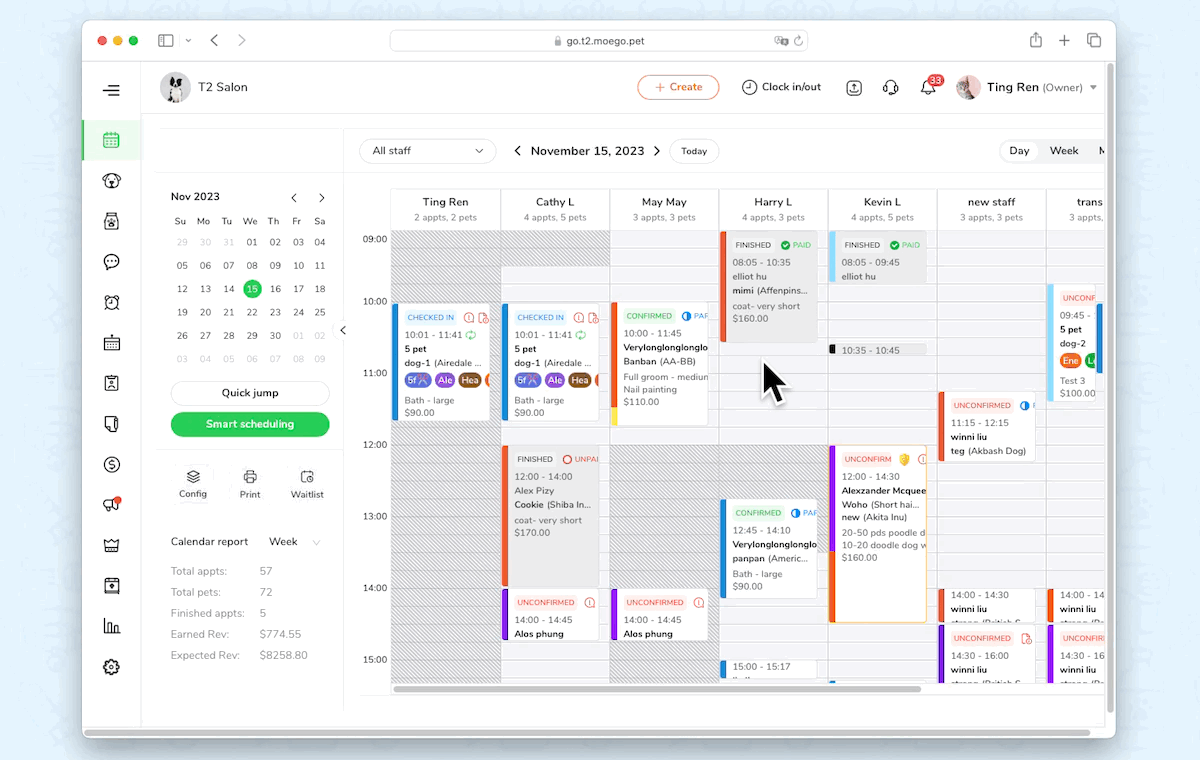Toggle the Safari sidebar icon
The width and height of the screenshot is (1200, 760).
[x=166, y=40]
